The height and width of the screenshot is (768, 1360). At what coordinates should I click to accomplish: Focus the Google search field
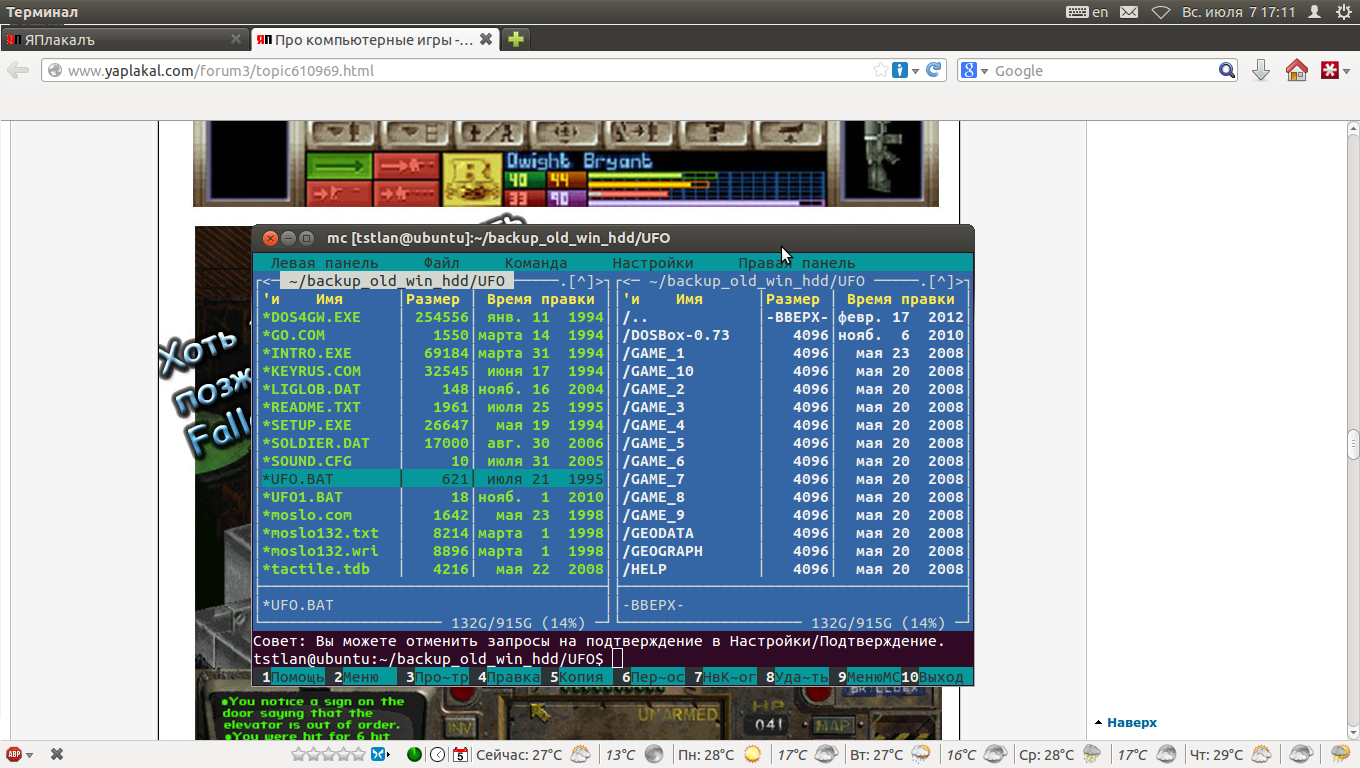point(1104,71)
